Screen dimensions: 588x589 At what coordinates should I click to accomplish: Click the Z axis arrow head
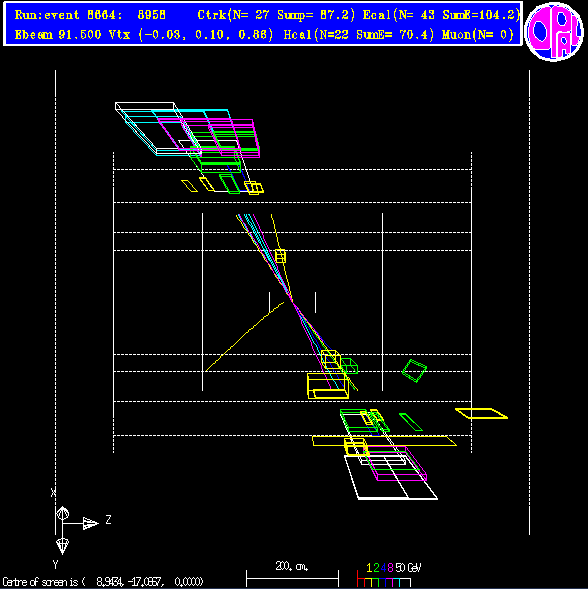91,523
